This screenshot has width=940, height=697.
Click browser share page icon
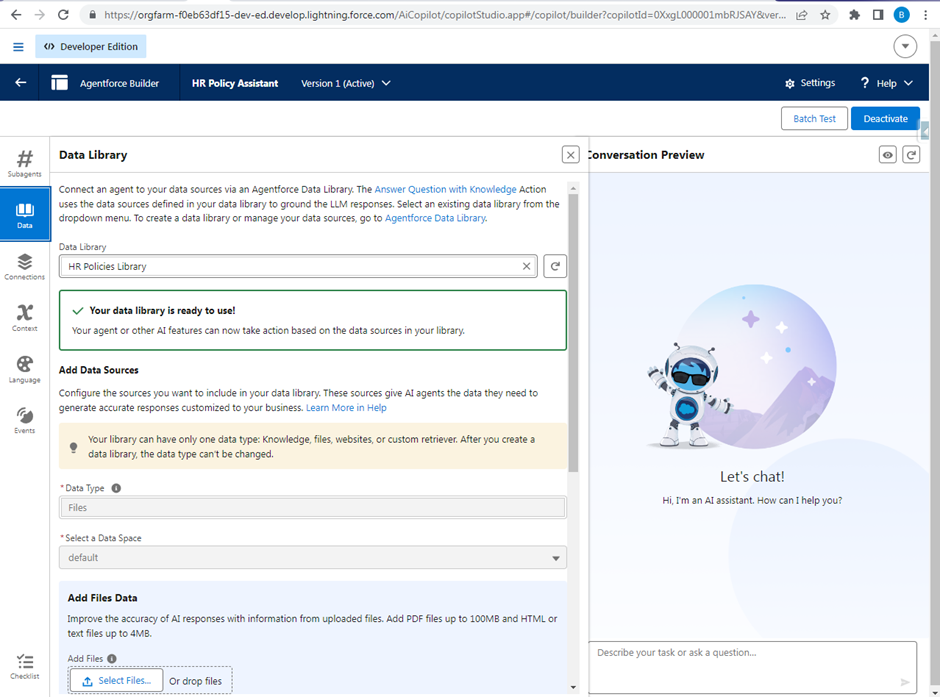tap(802, 15)
